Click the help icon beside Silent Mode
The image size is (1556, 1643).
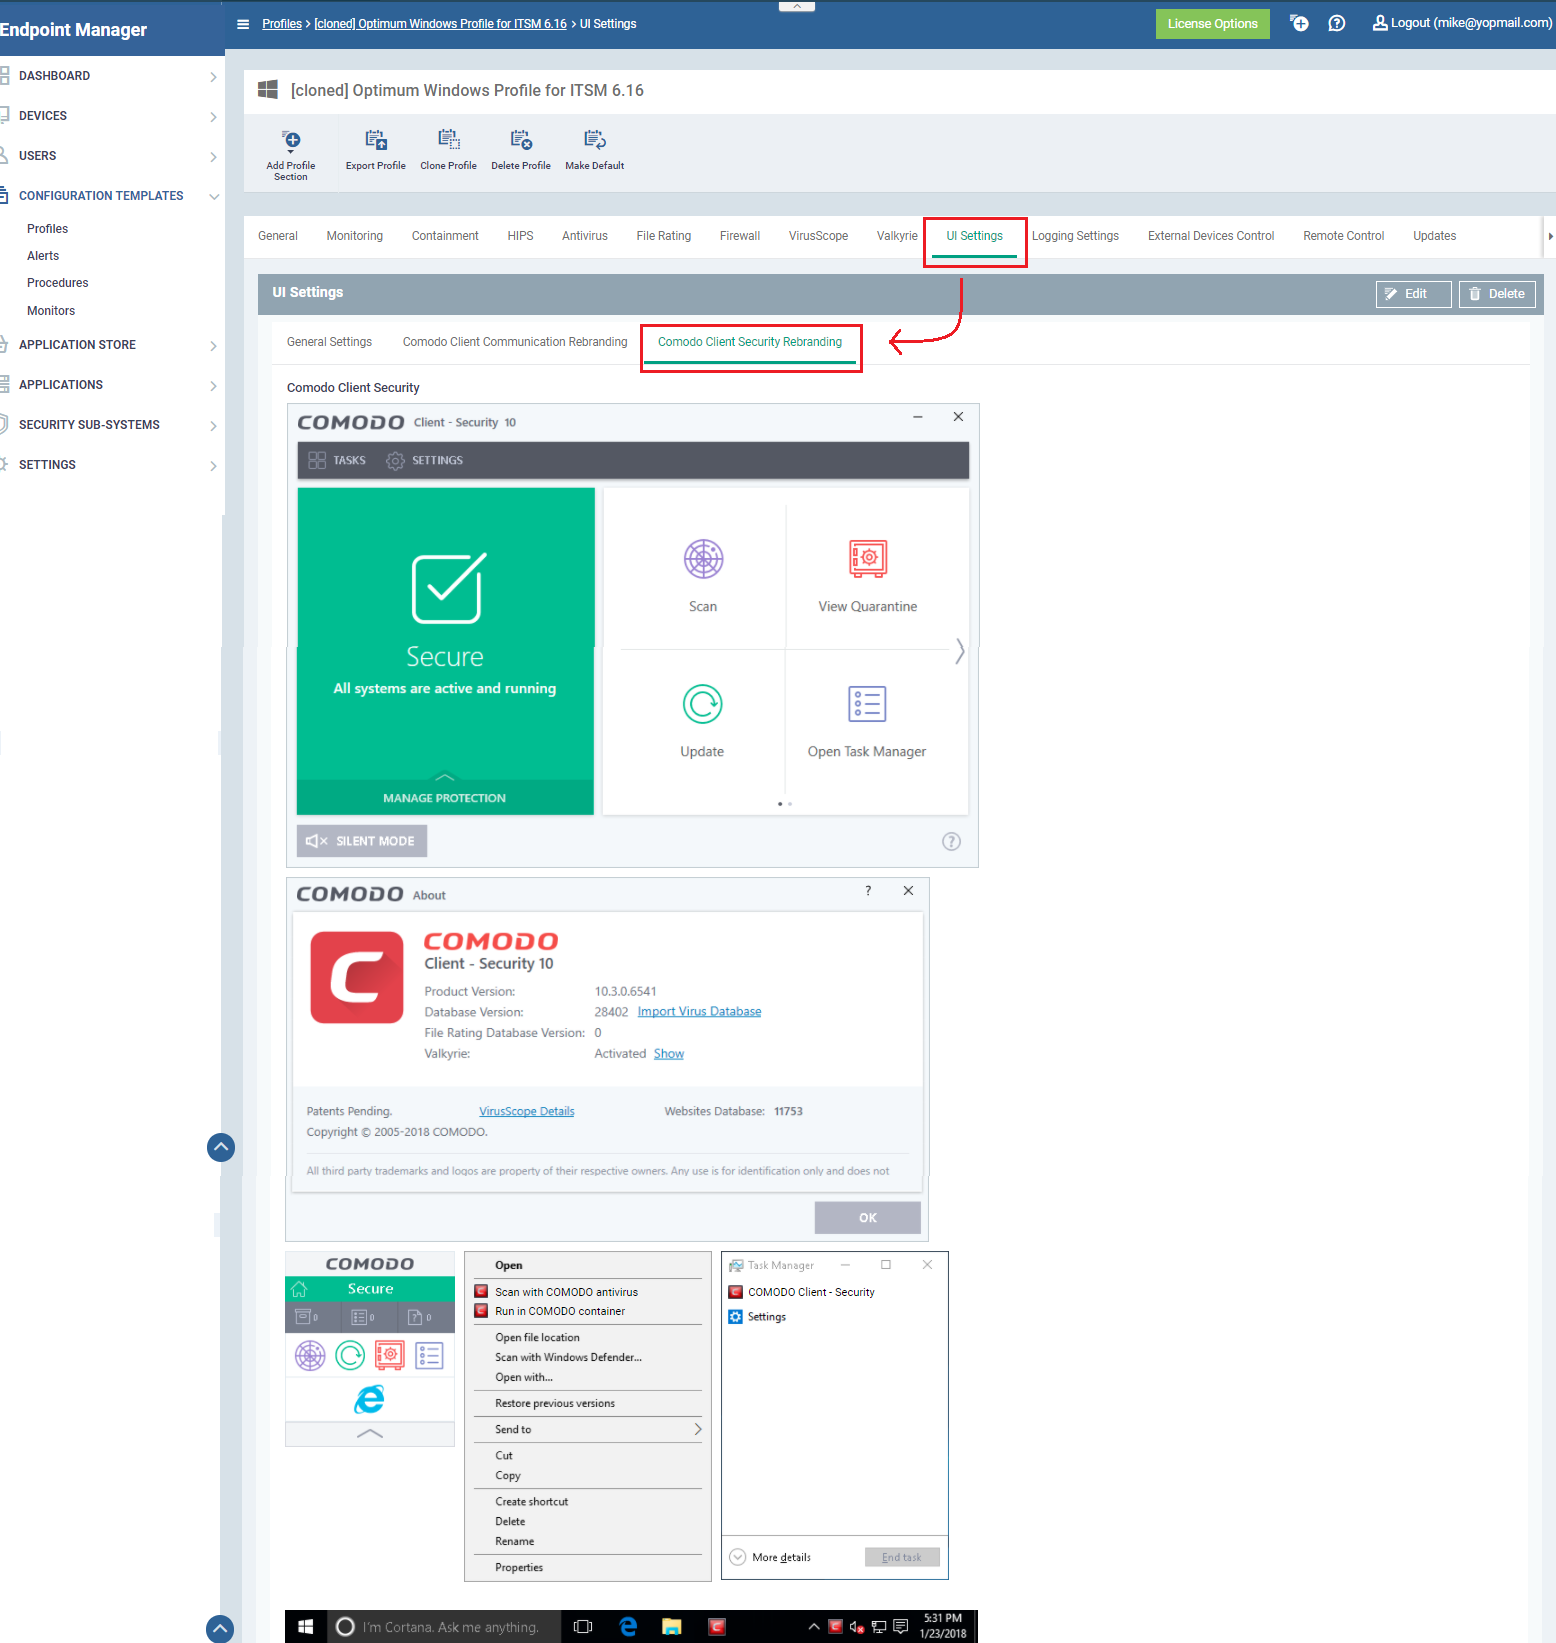click(x=952, y=841)
